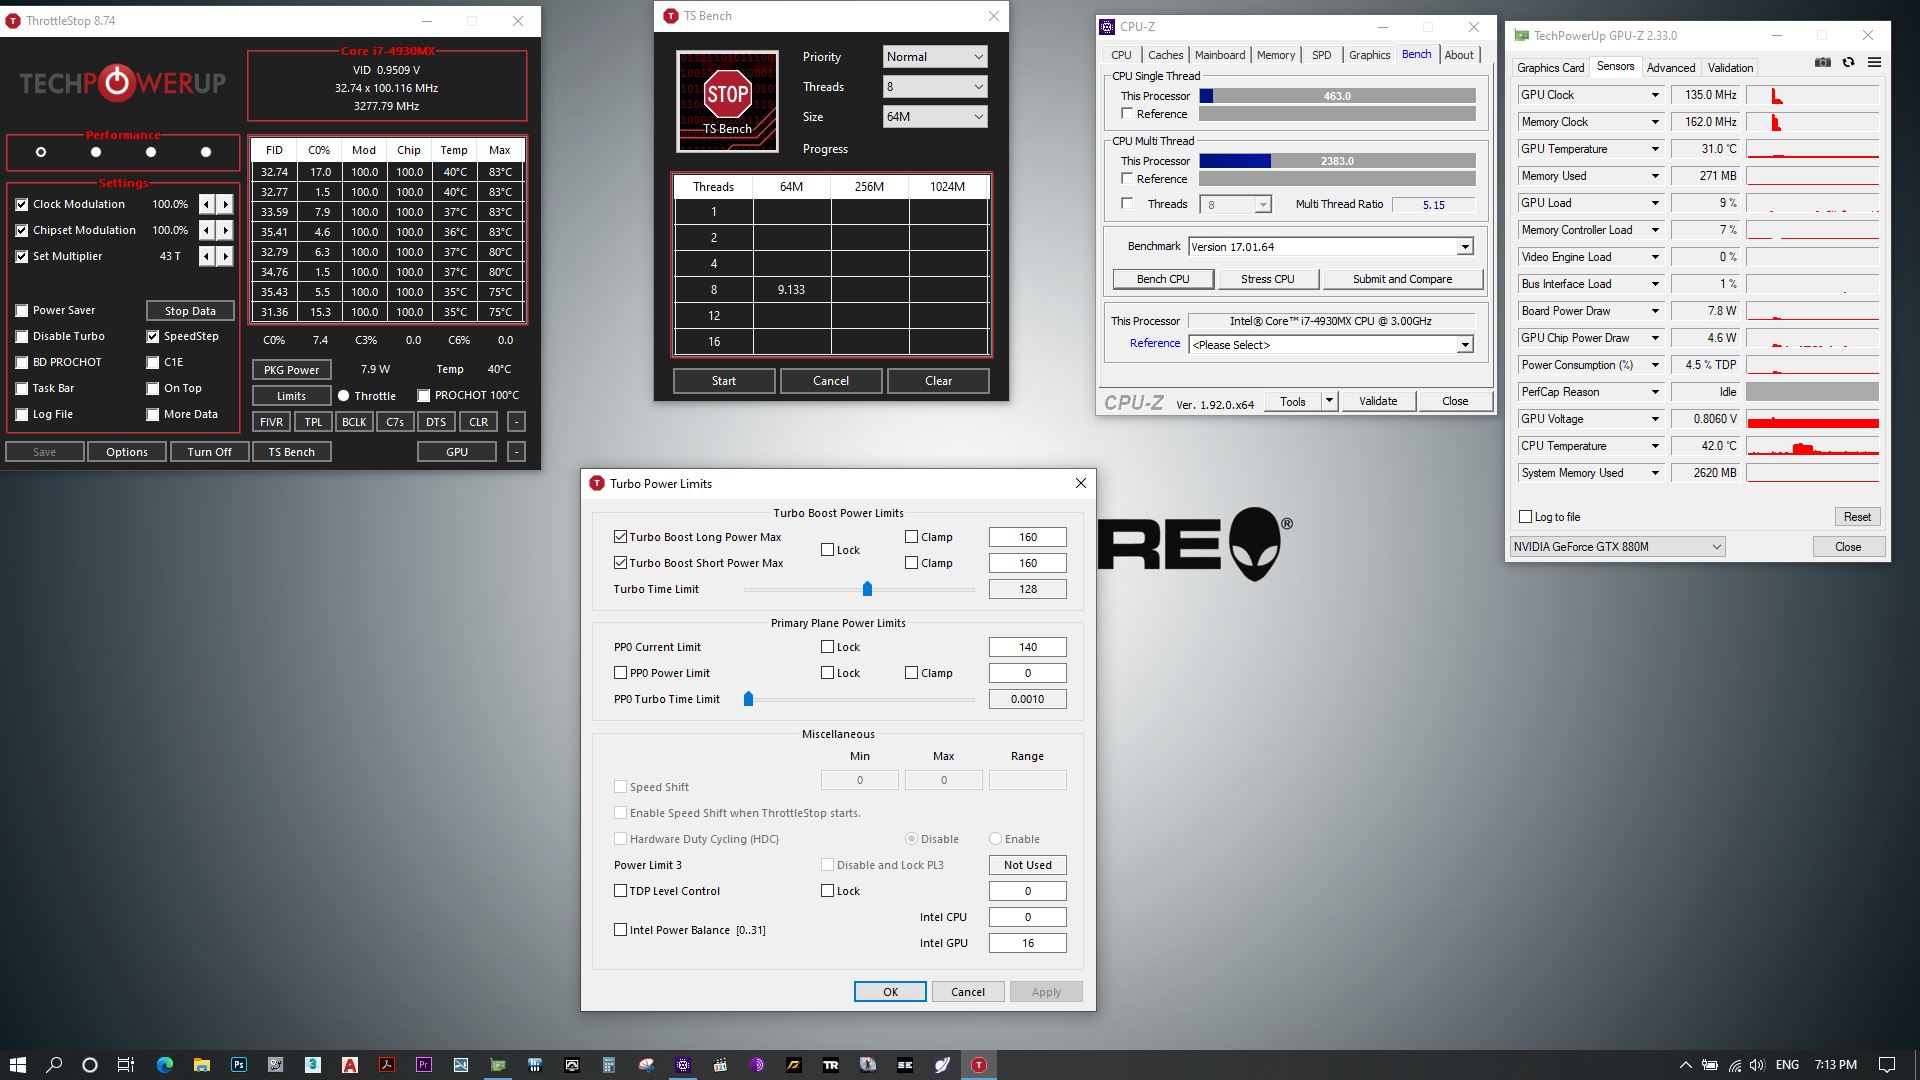
Task: Click the GPU-Z refresh icon
Action: pos(1848,62)
